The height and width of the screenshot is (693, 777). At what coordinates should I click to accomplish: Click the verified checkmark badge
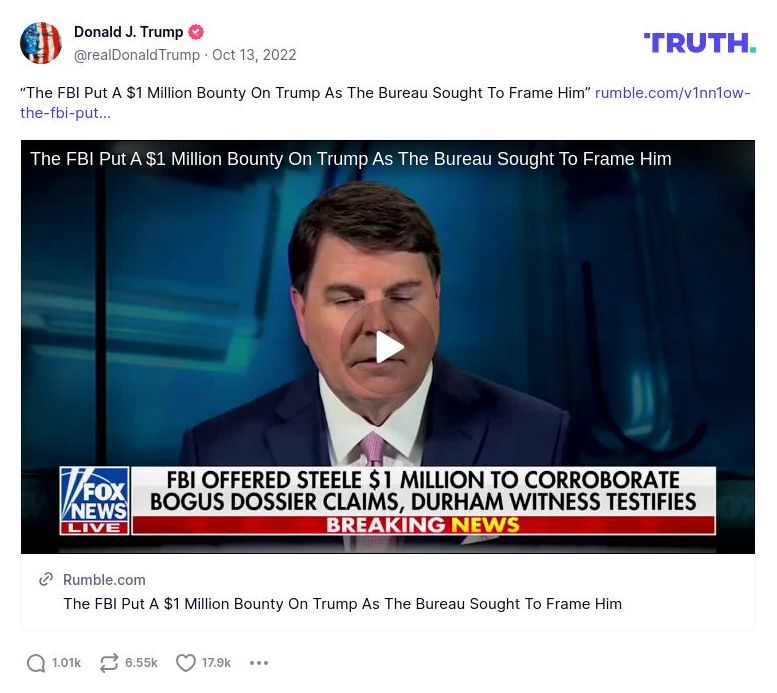click(x=196, y=32)
